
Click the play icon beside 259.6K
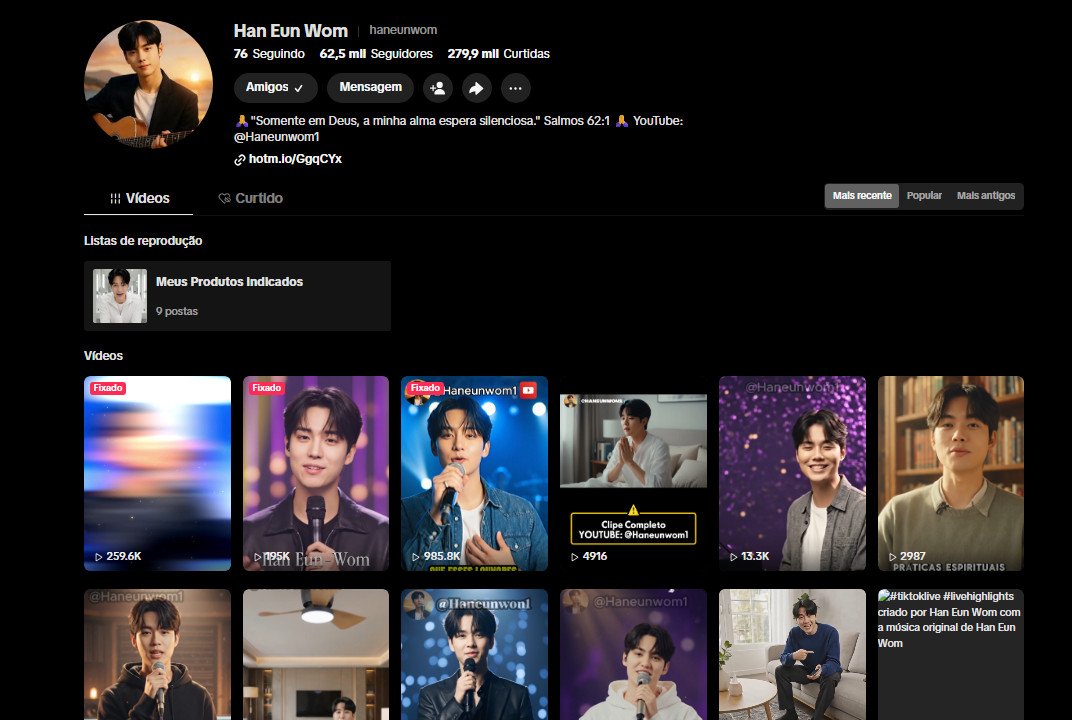98,557
